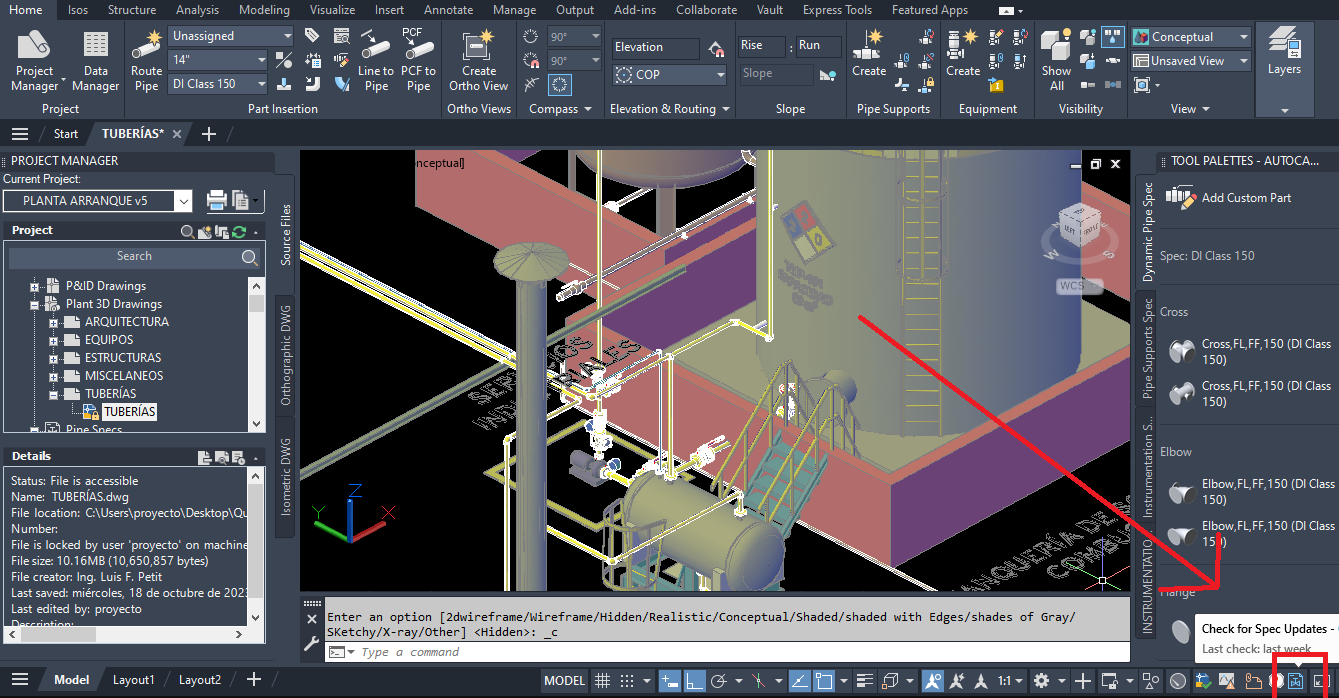This screenshot has height=698, width=1339.
Task: Toggle the MODEL space status button
Action: (x=564, y=681)
